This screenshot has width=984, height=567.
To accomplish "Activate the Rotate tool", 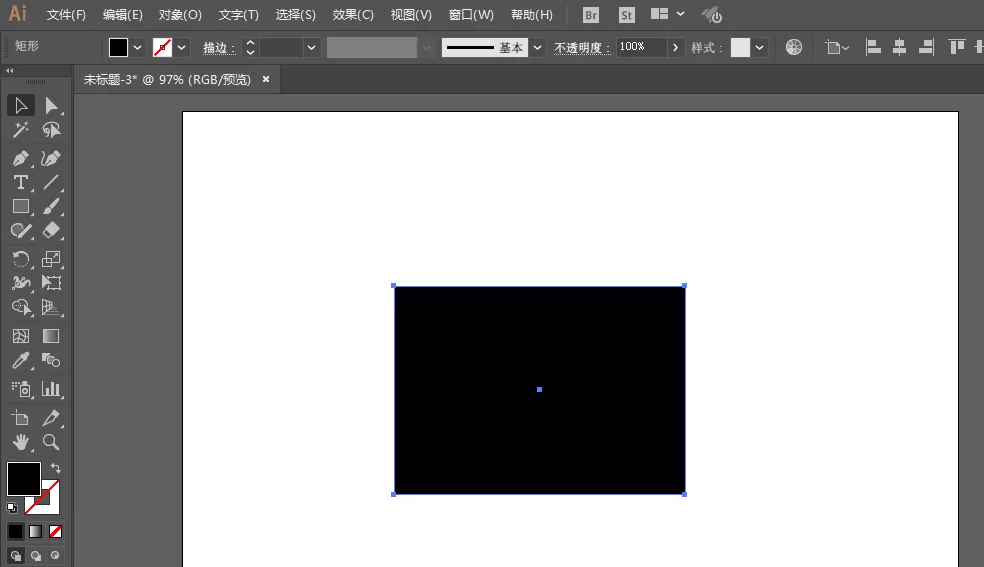I will click(21, 259).
